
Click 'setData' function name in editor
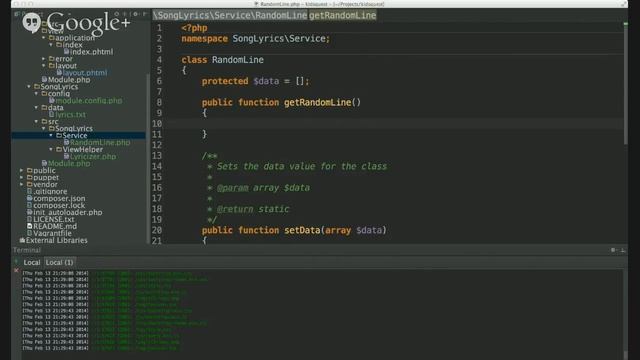tap(302, 230)
